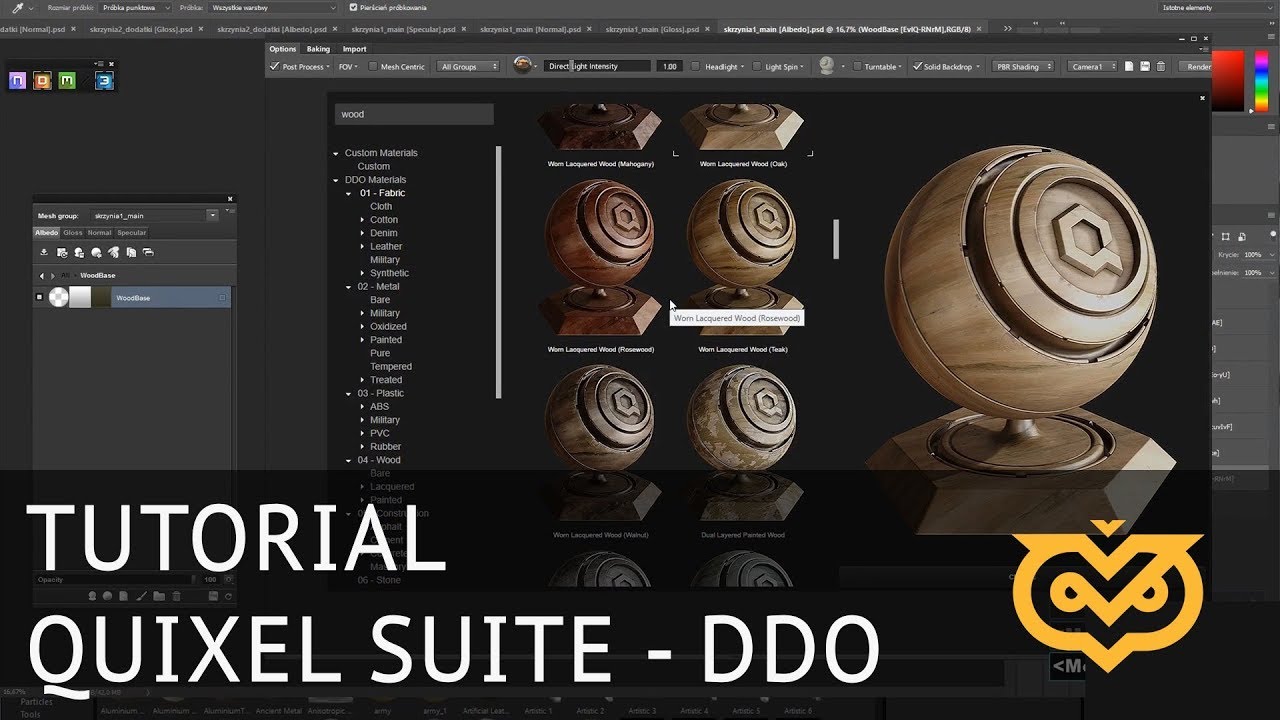This screenshot has width=1280, height=720.
Task: Open the All Groups dropdown
Action: click(x=468, y=67)
